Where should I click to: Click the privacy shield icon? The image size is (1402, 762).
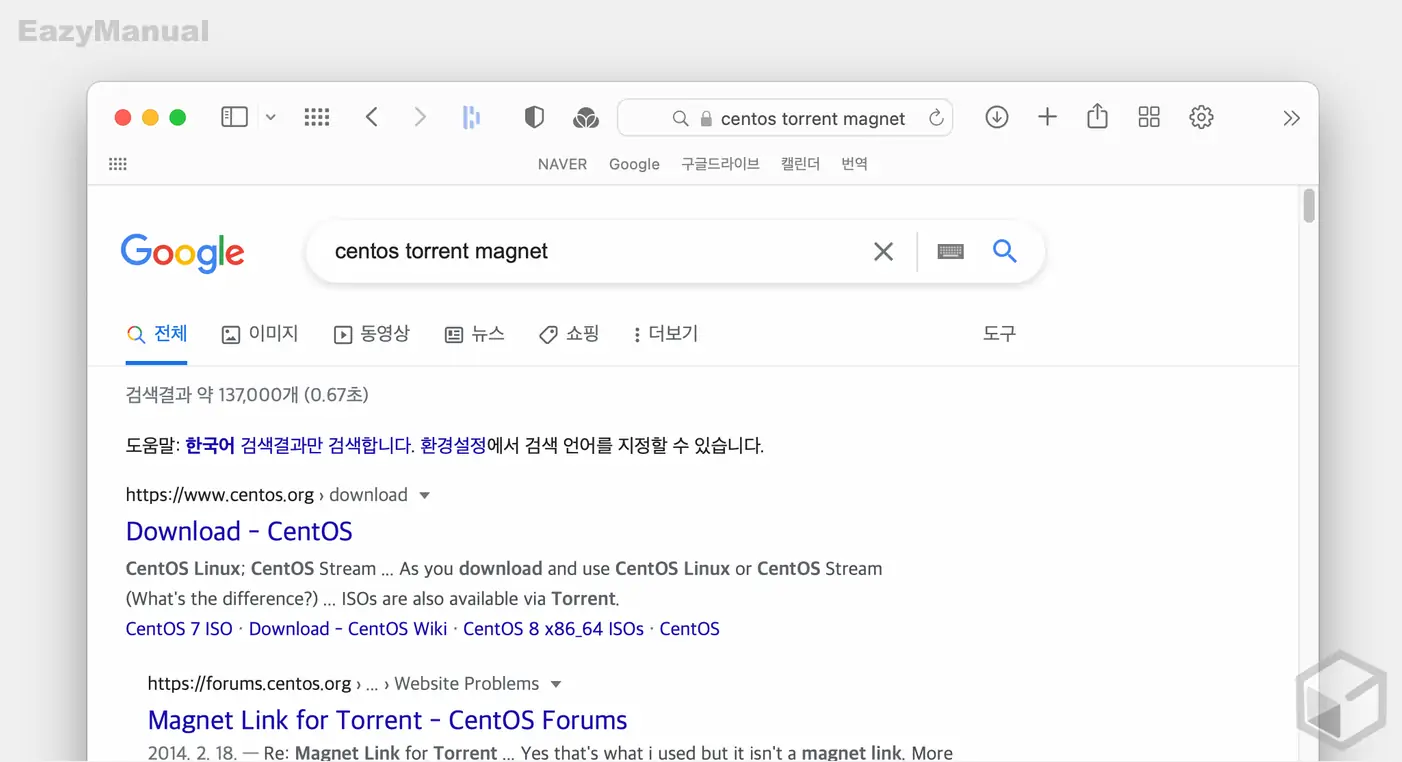534,118
